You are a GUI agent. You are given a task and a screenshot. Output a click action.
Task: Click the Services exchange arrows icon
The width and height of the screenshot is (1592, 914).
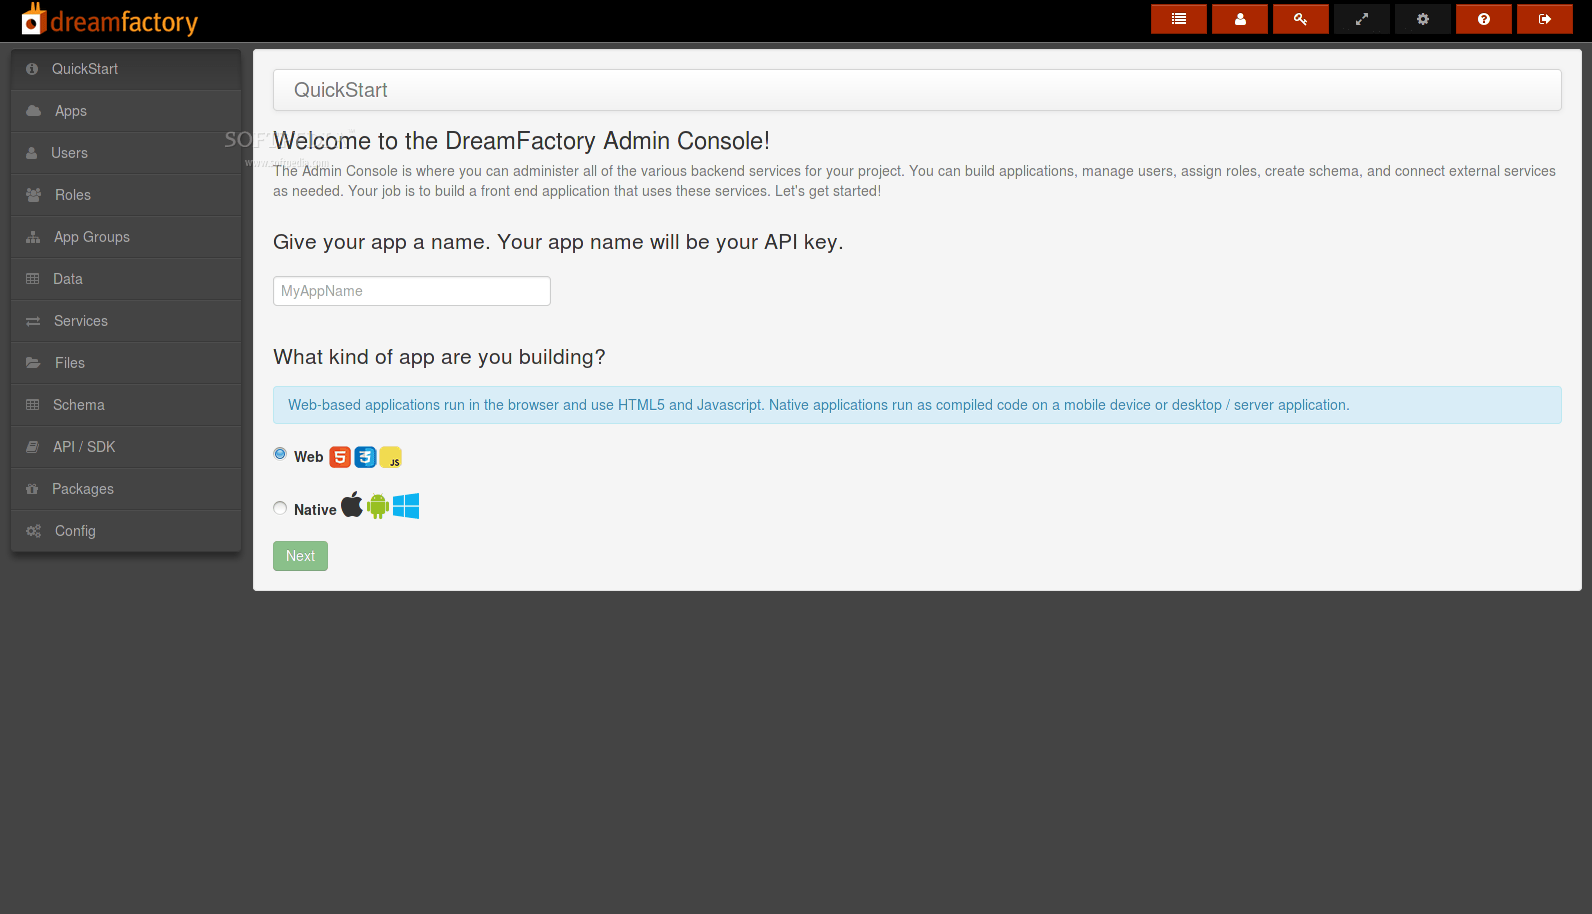tap(33, 321)
